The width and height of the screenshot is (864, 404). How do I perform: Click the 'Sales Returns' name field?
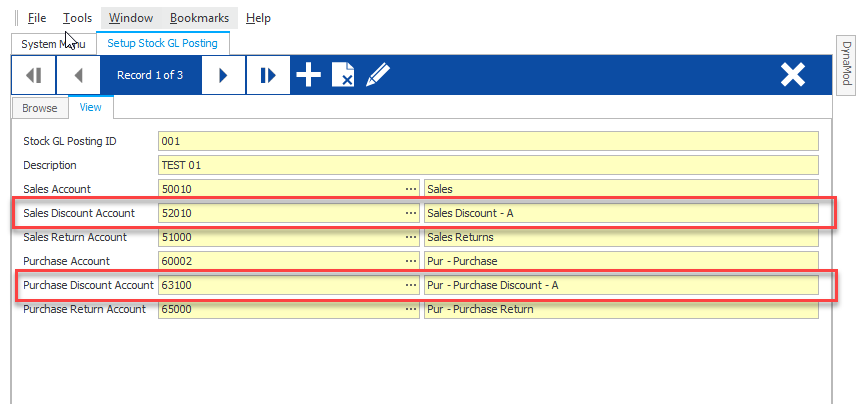621,237
